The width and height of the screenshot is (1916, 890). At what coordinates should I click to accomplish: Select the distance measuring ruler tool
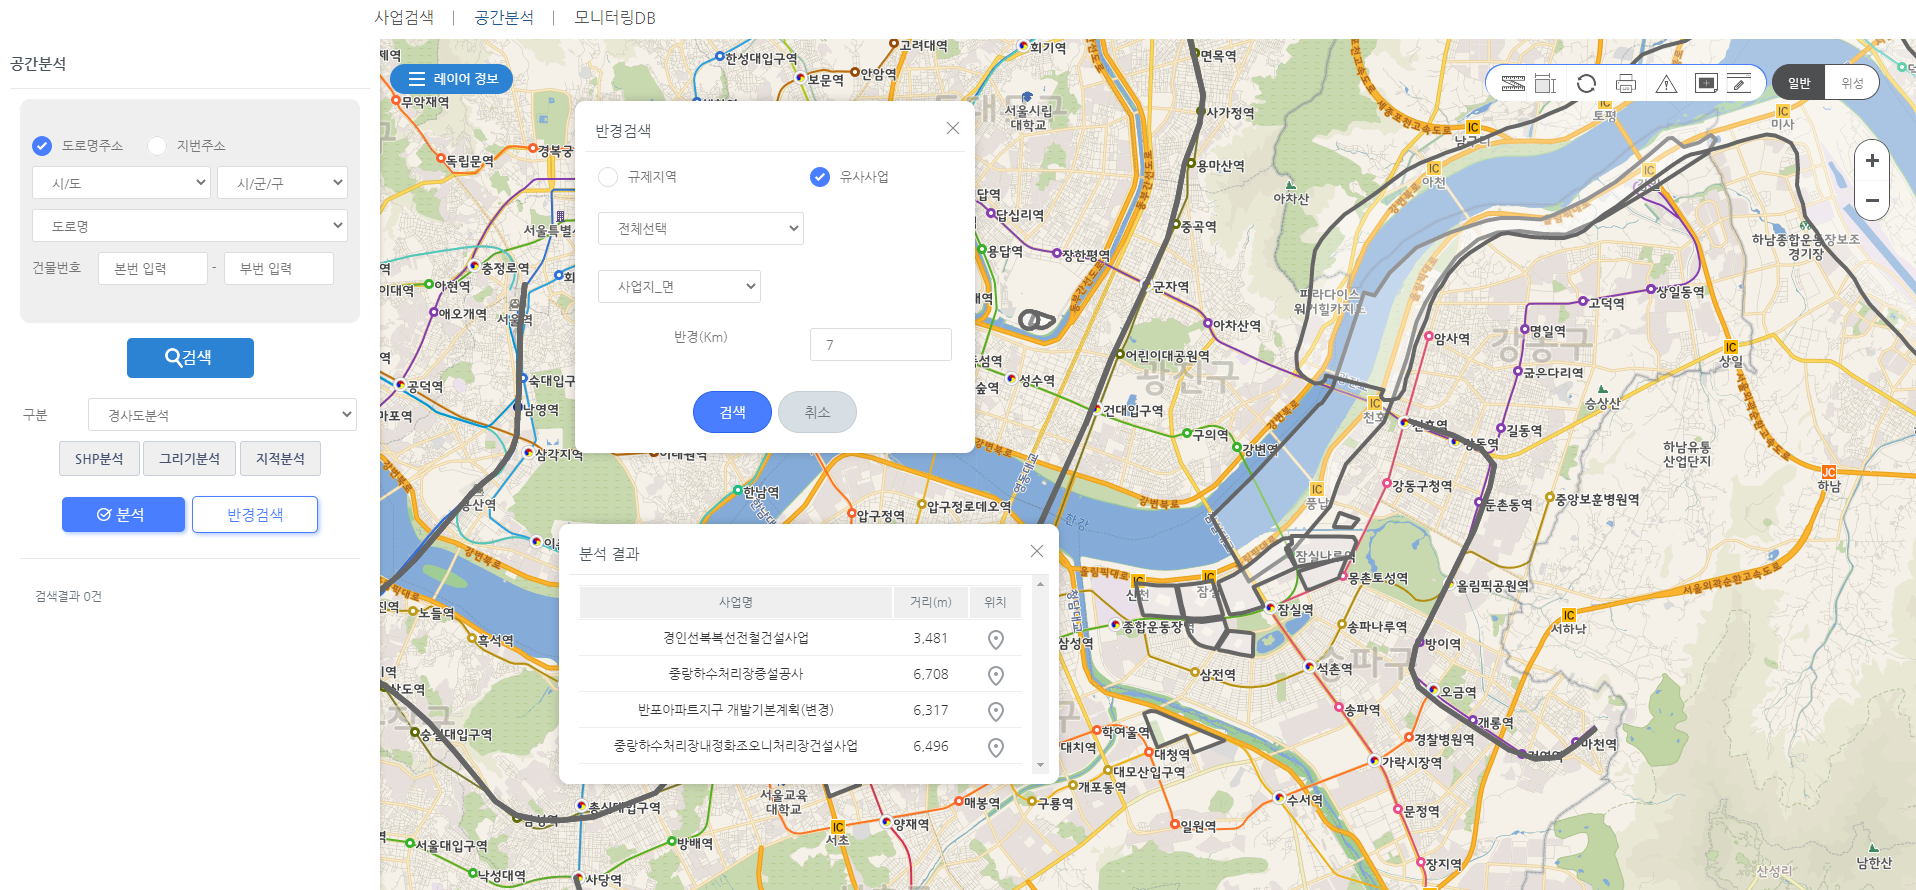1513,83
